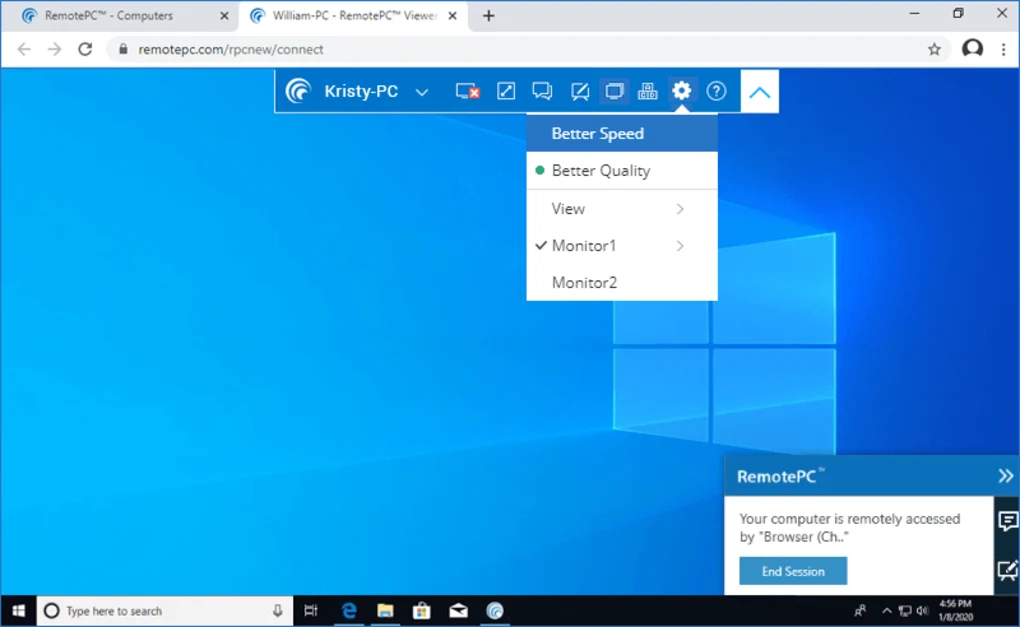
Task: Click the end remote session icon with red X
Action: [x=467, y=91]
